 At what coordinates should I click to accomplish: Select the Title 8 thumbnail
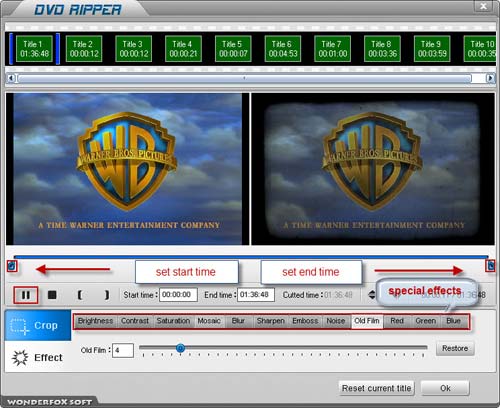coord(382,49)
